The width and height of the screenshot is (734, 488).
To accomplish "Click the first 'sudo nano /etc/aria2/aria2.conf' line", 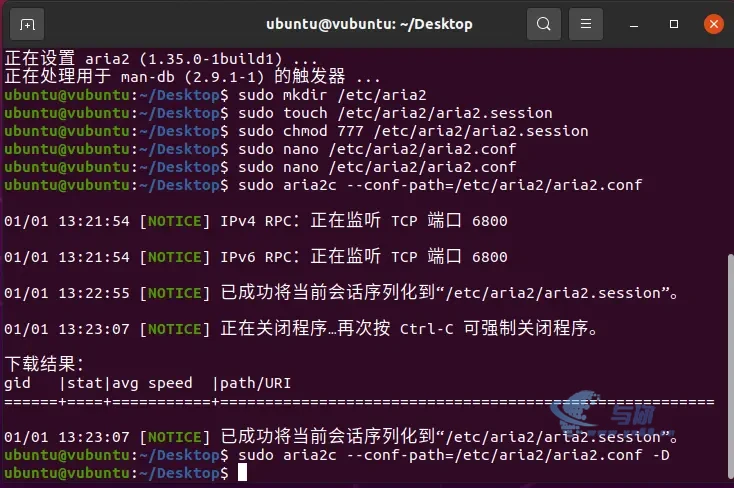I will tap(260, 149).
